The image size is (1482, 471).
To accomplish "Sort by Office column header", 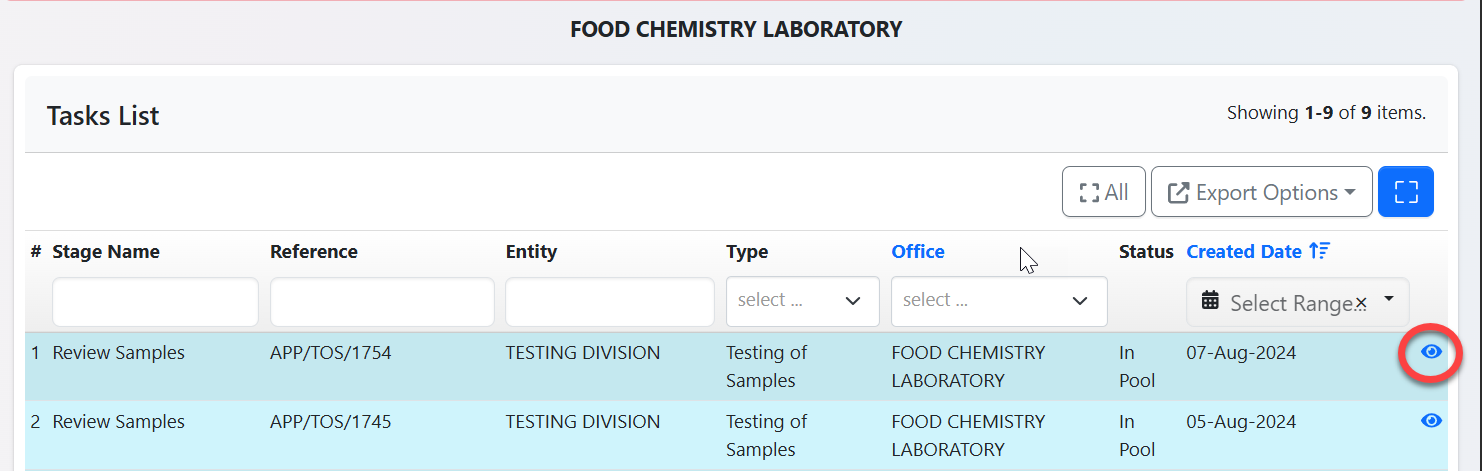I will 917,252.
